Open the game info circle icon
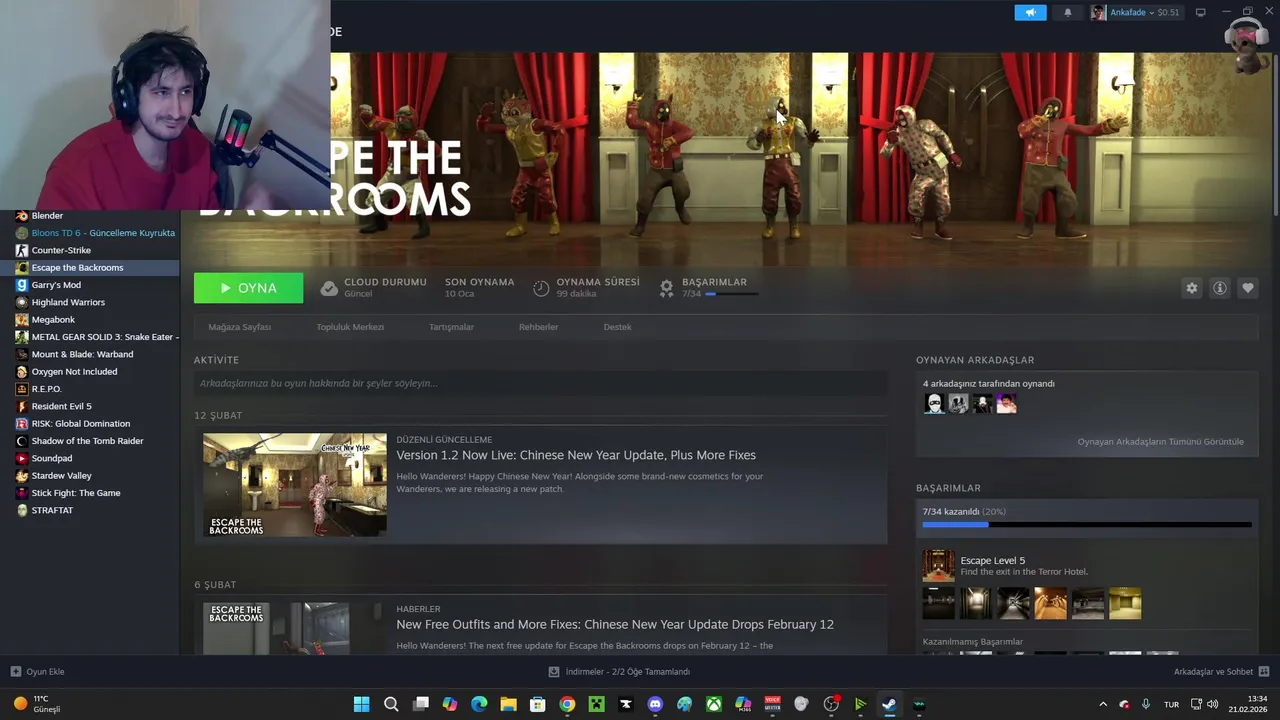1280x720 pixels. click(1219, 288)
